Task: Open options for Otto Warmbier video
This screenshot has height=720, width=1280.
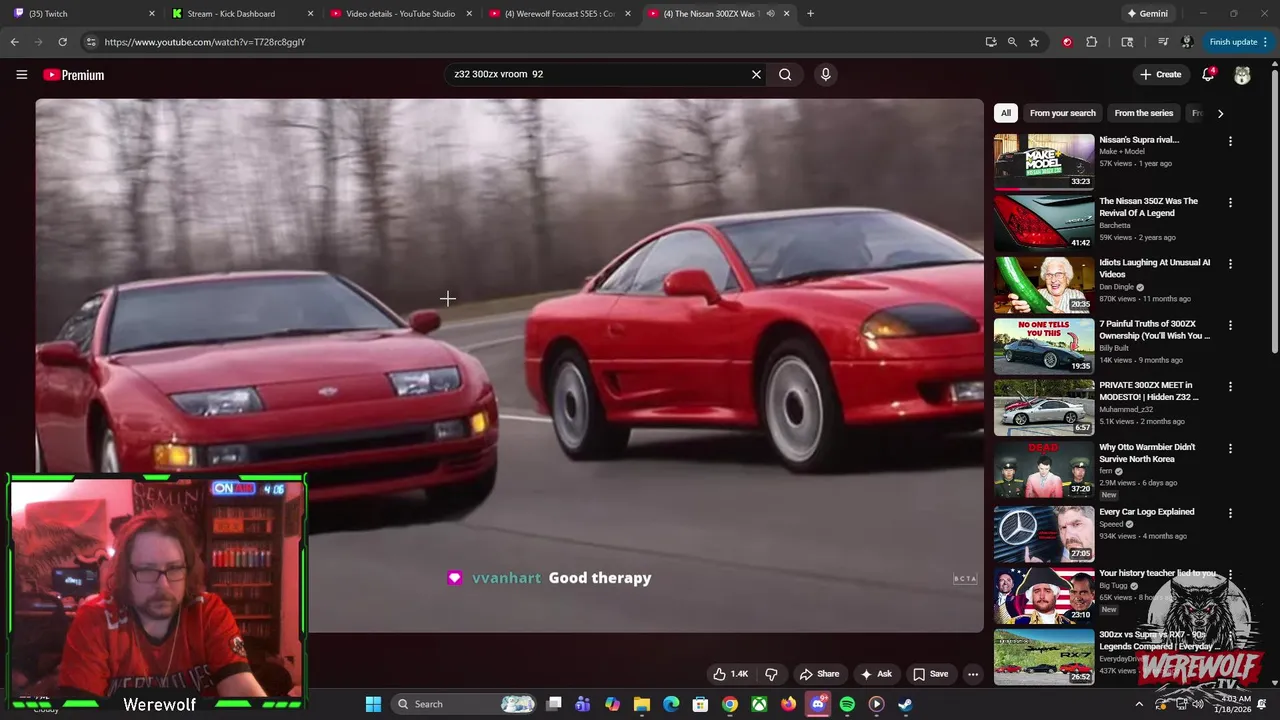Action: pyautogui.click(x=1230, y=448)
